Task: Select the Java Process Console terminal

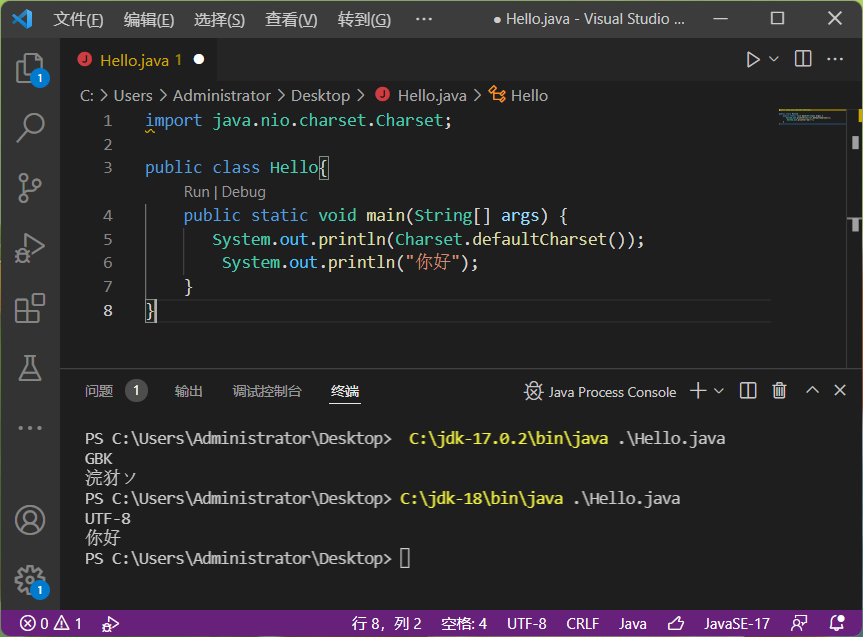Action: pyautogui.click(x=600, y=392)
